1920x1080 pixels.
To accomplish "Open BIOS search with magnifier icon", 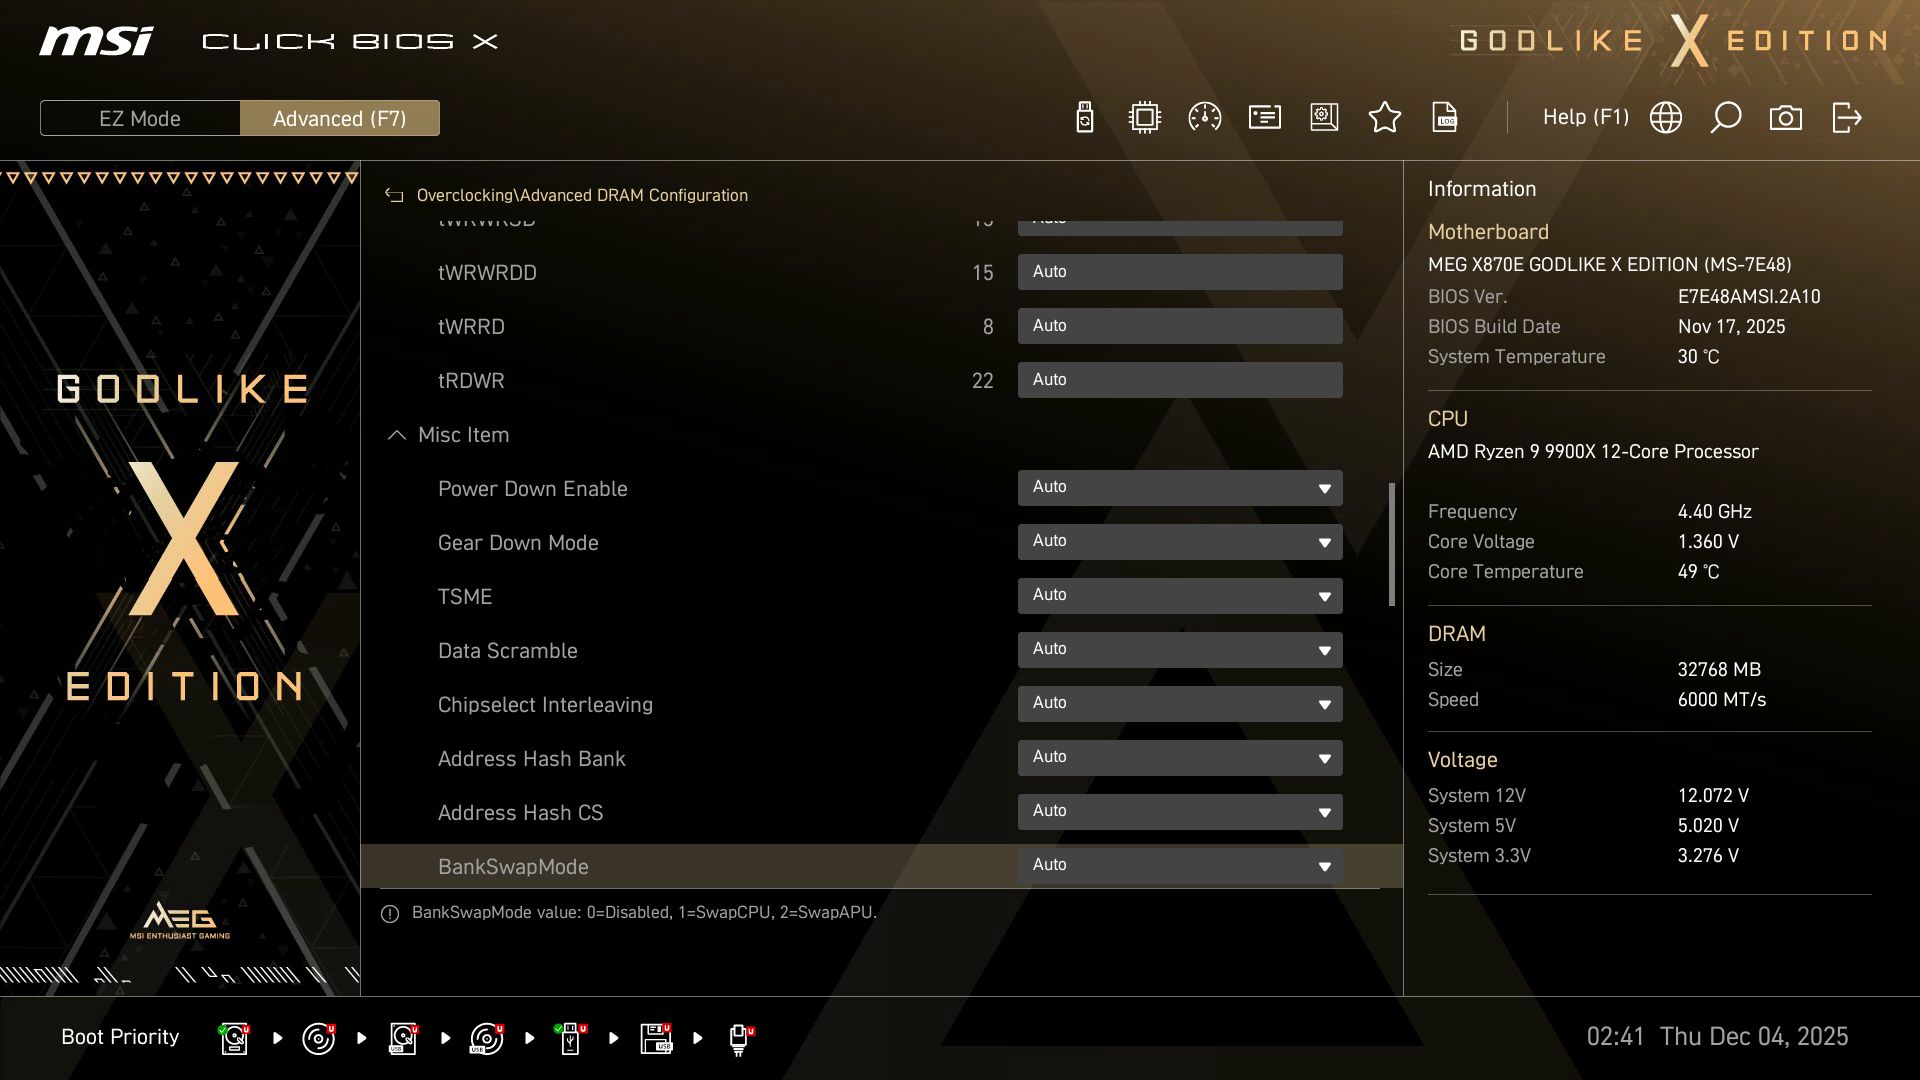I will click(1725, 117).
